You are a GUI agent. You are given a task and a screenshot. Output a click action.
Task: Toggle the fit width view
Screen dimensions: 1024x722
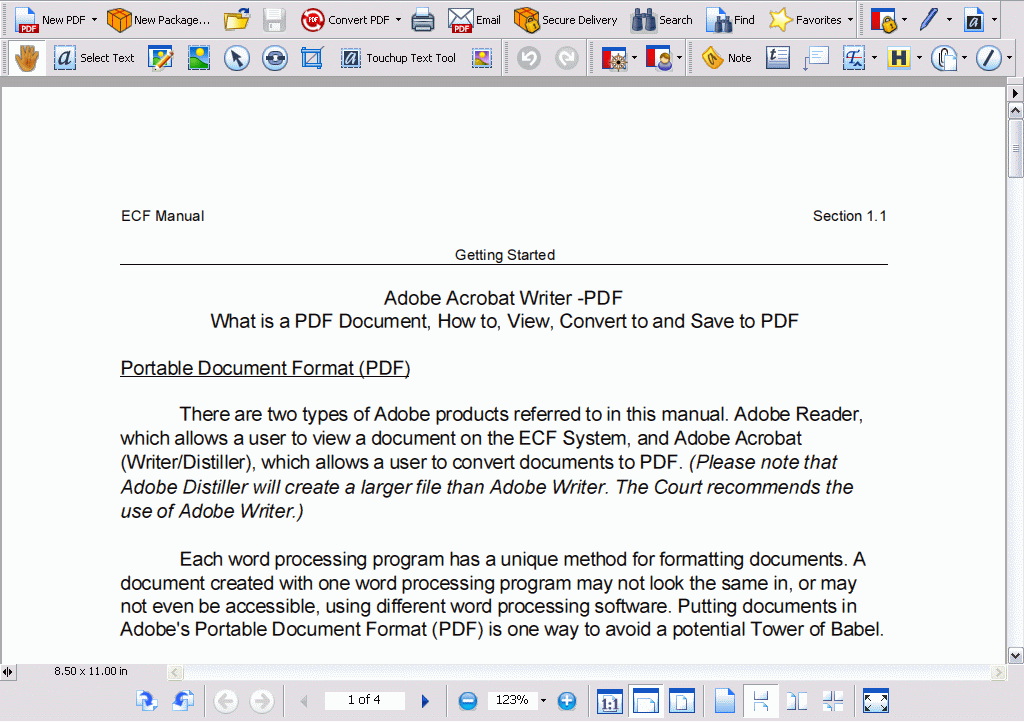point(645,701)
